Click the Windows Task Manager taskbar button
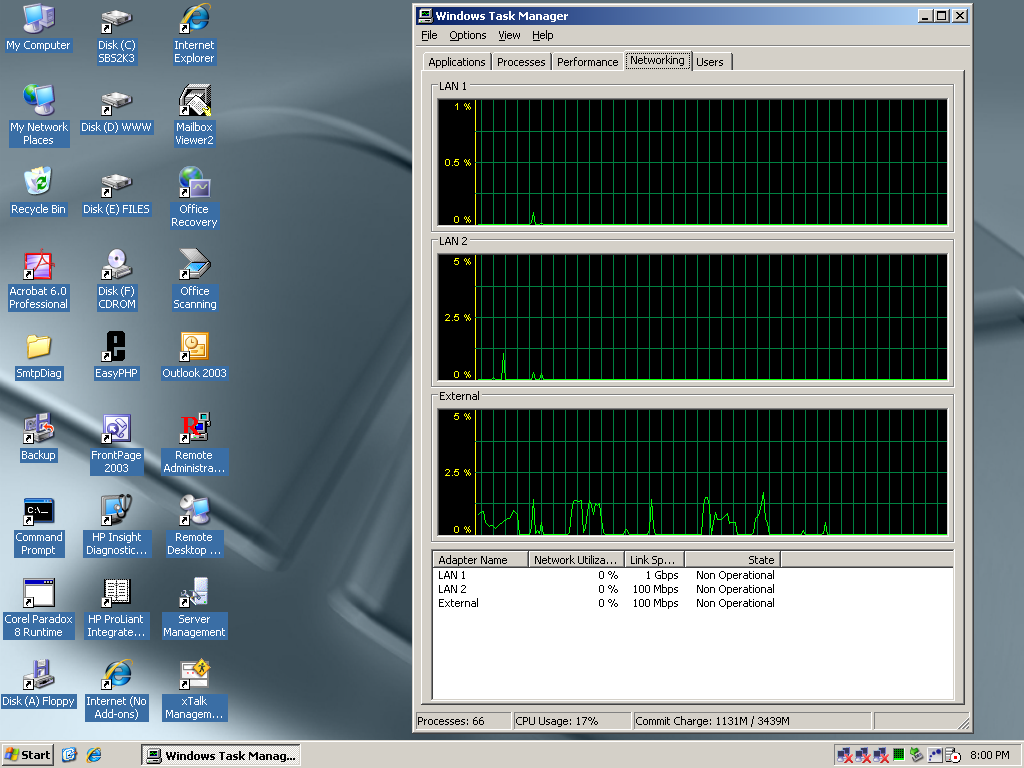Viewport: 1024px width, 768px height. coord(221,756)
